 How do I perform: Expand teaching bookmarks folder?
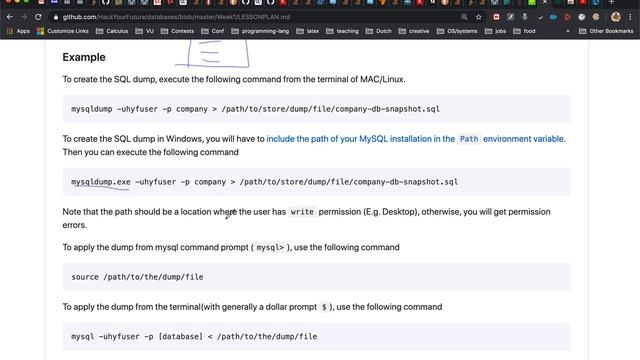[342, 31]
